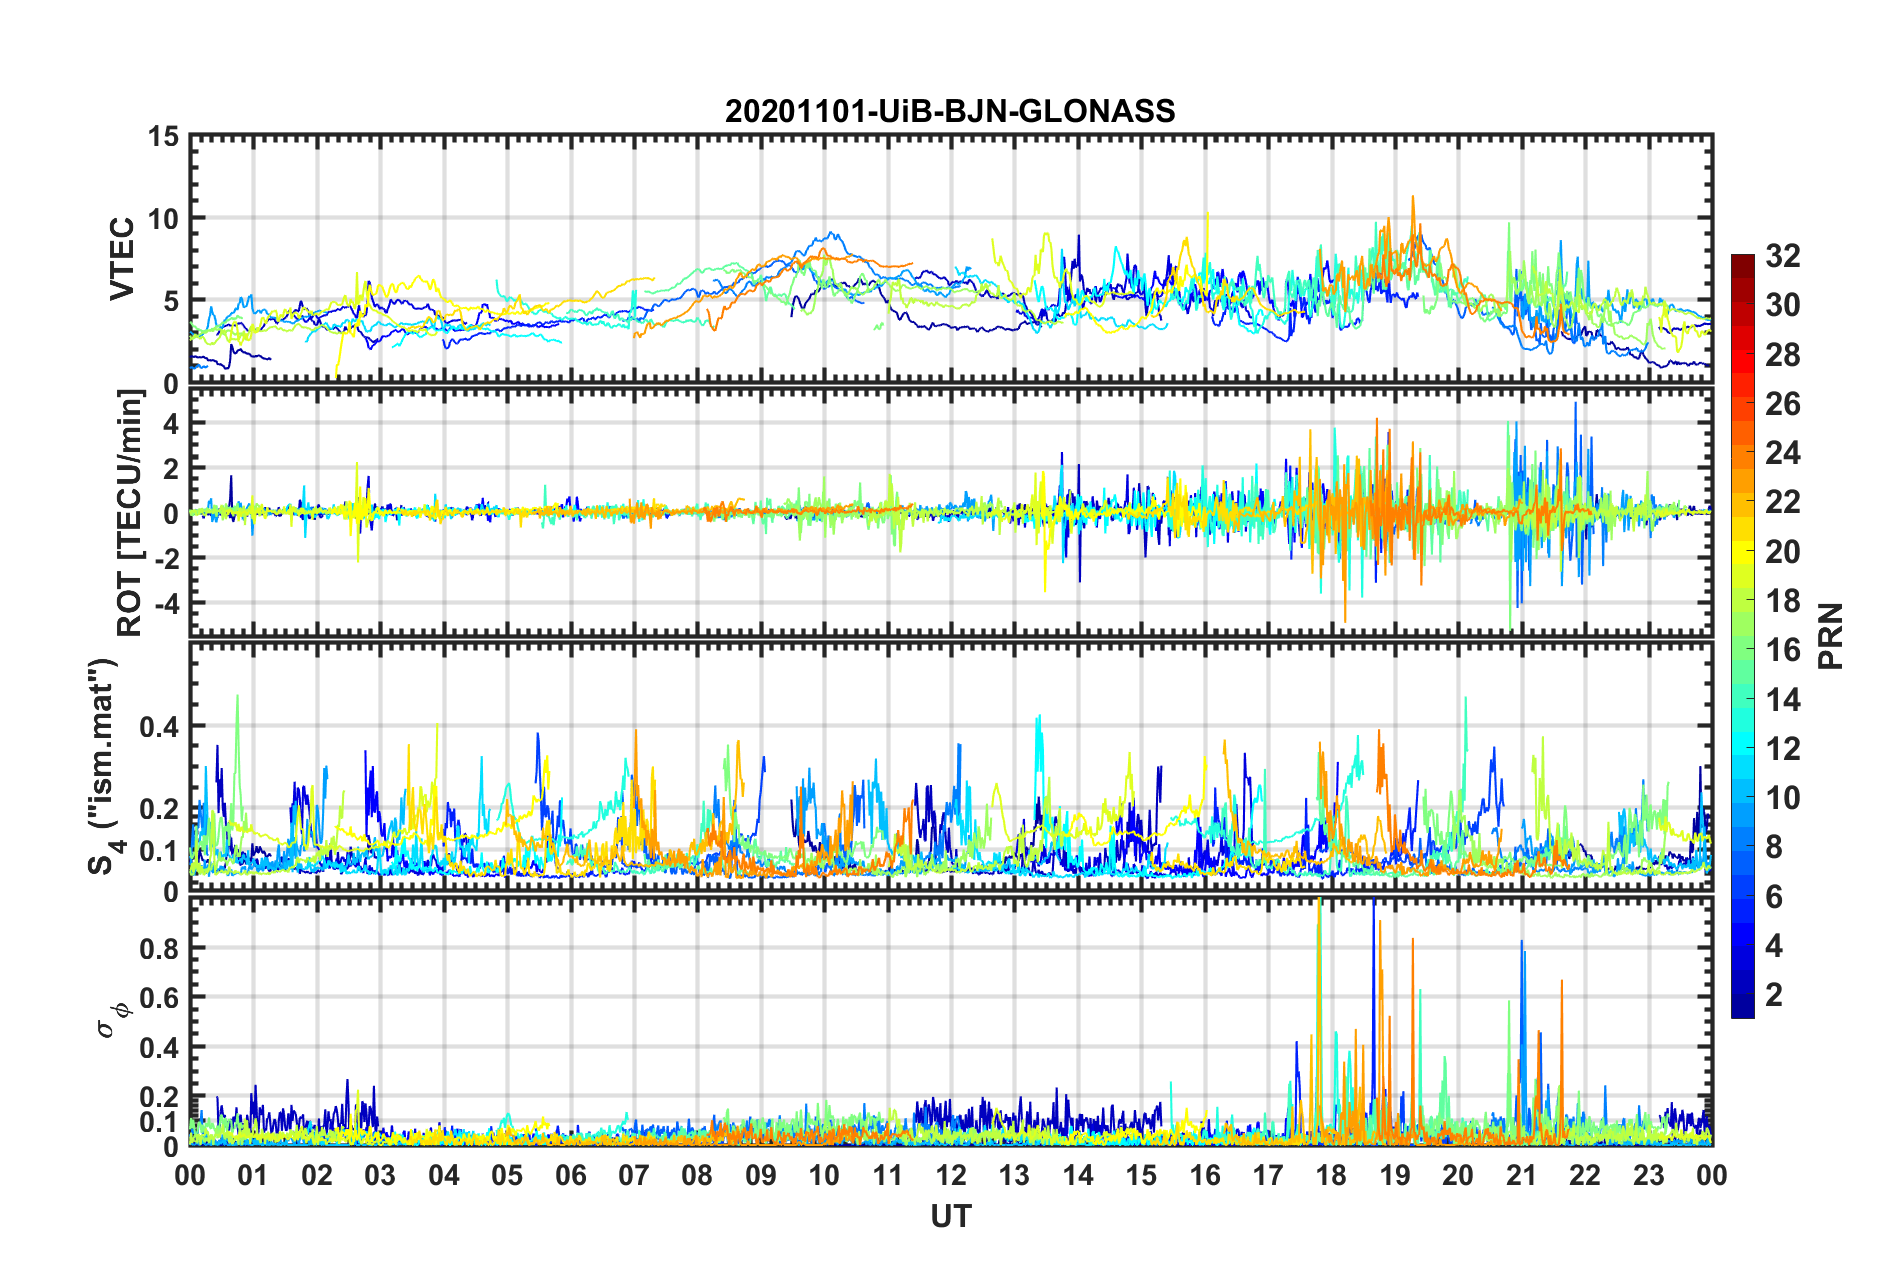Click UT axis tick label 19
This screenshot has height=1272, width=1902.
[x=1395, y=1175]
